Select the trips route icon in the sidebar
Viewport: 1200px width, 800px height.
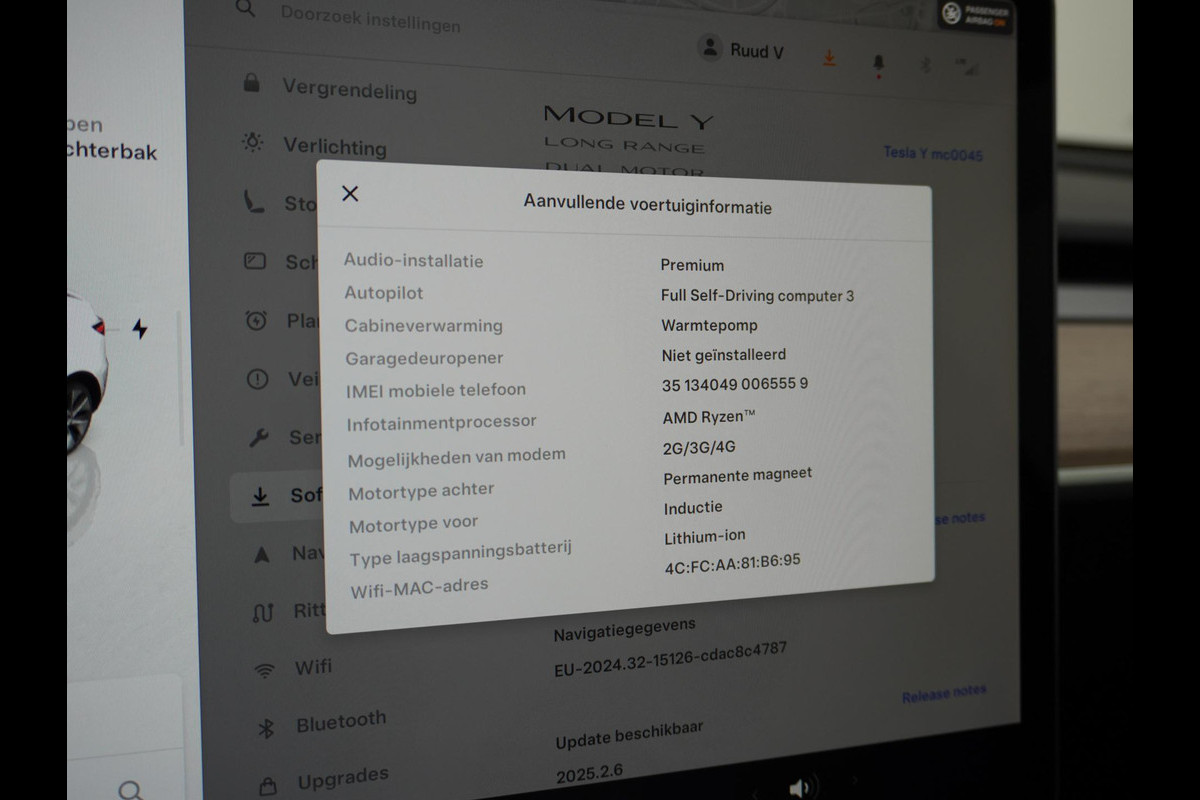[x=263, y=612]
